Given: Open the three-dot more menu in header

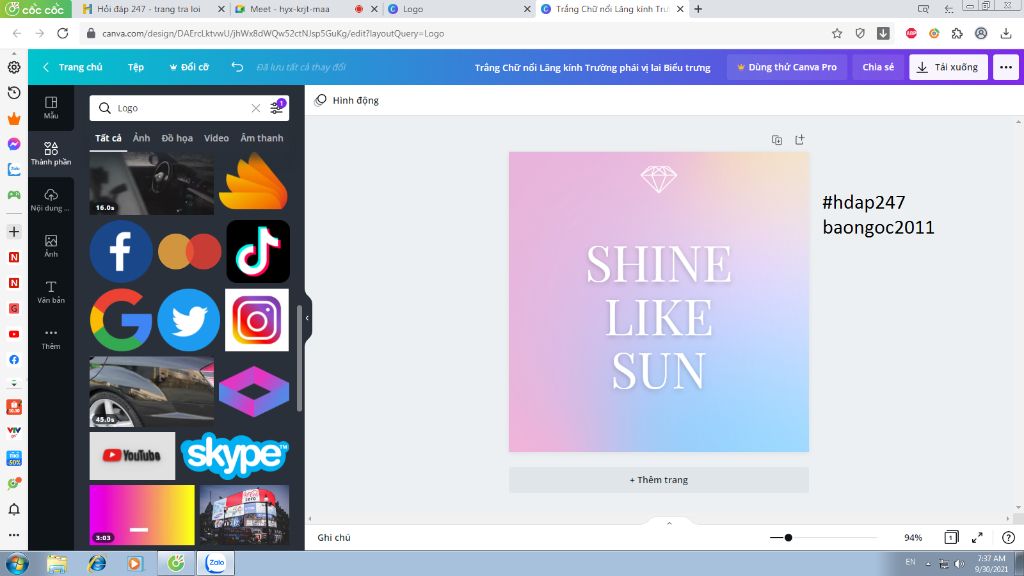Looking at the screenshot, I should (x=1006, y=67).
